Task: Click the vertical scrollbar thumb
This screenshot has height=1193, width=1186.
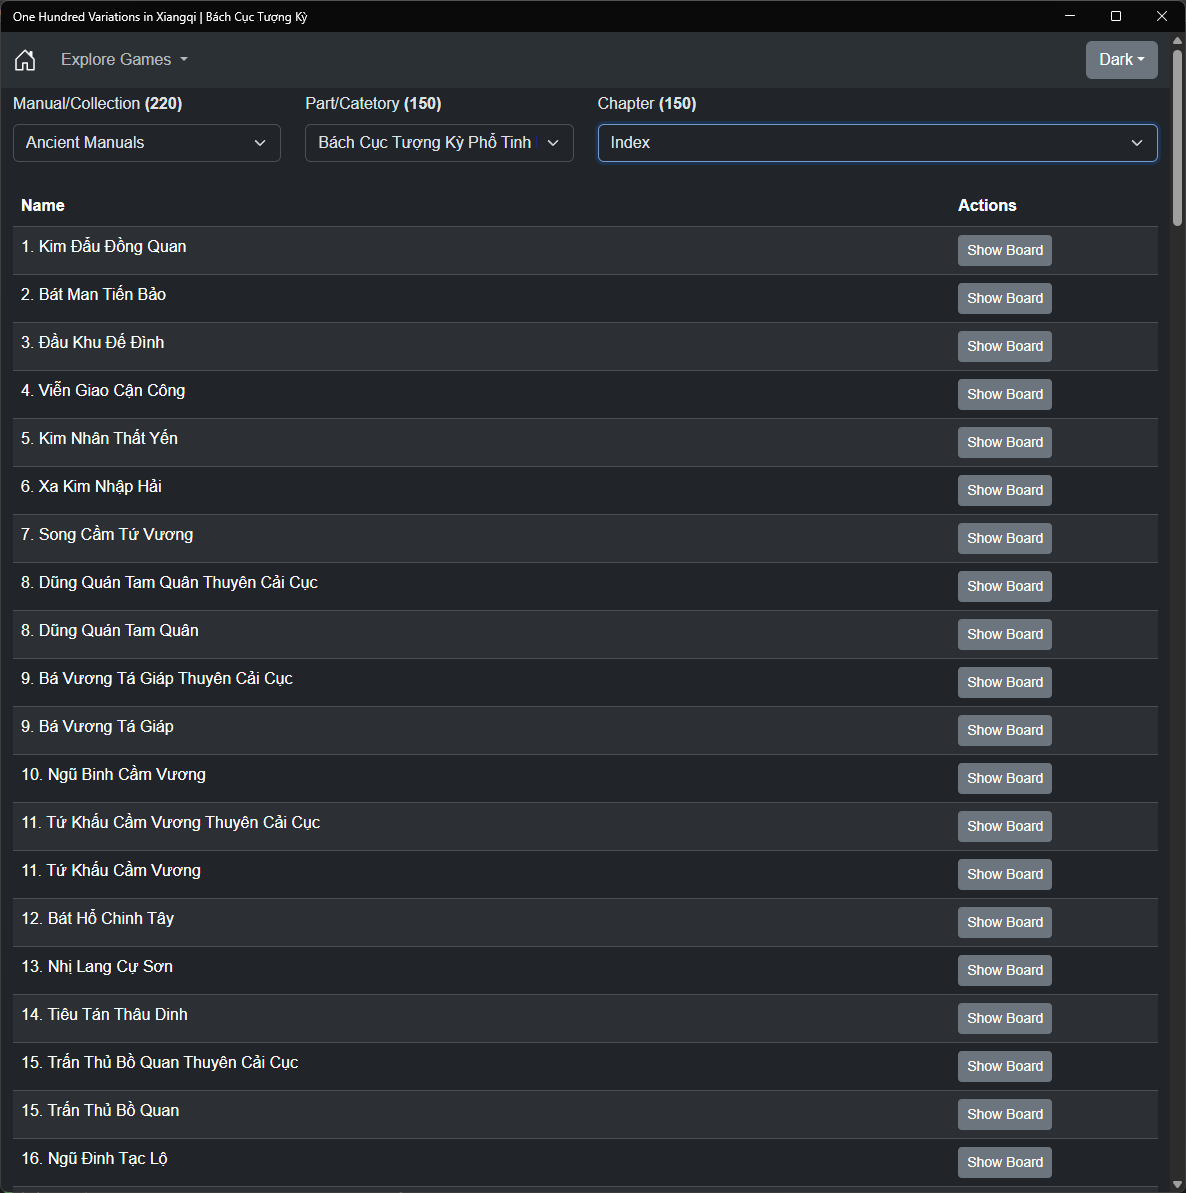Action: (1178, 137)
